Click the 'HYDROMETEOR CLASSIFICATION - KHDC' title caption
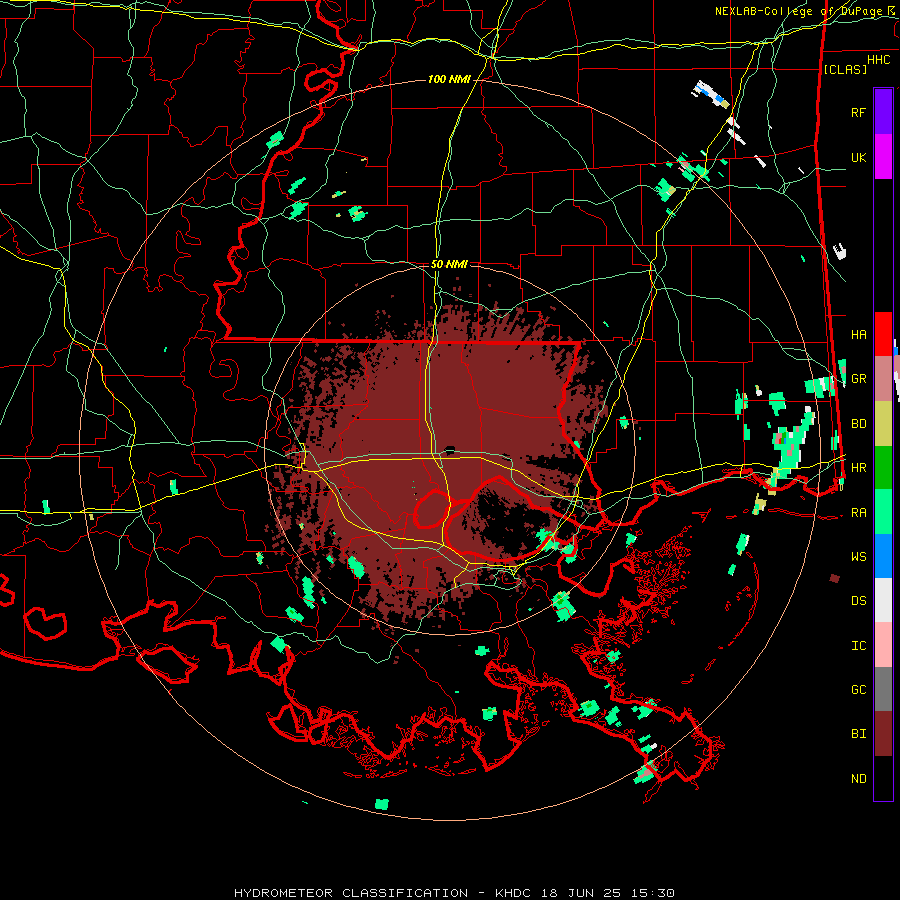This screenshot has width=900, height=900. (x=384, y=893)
